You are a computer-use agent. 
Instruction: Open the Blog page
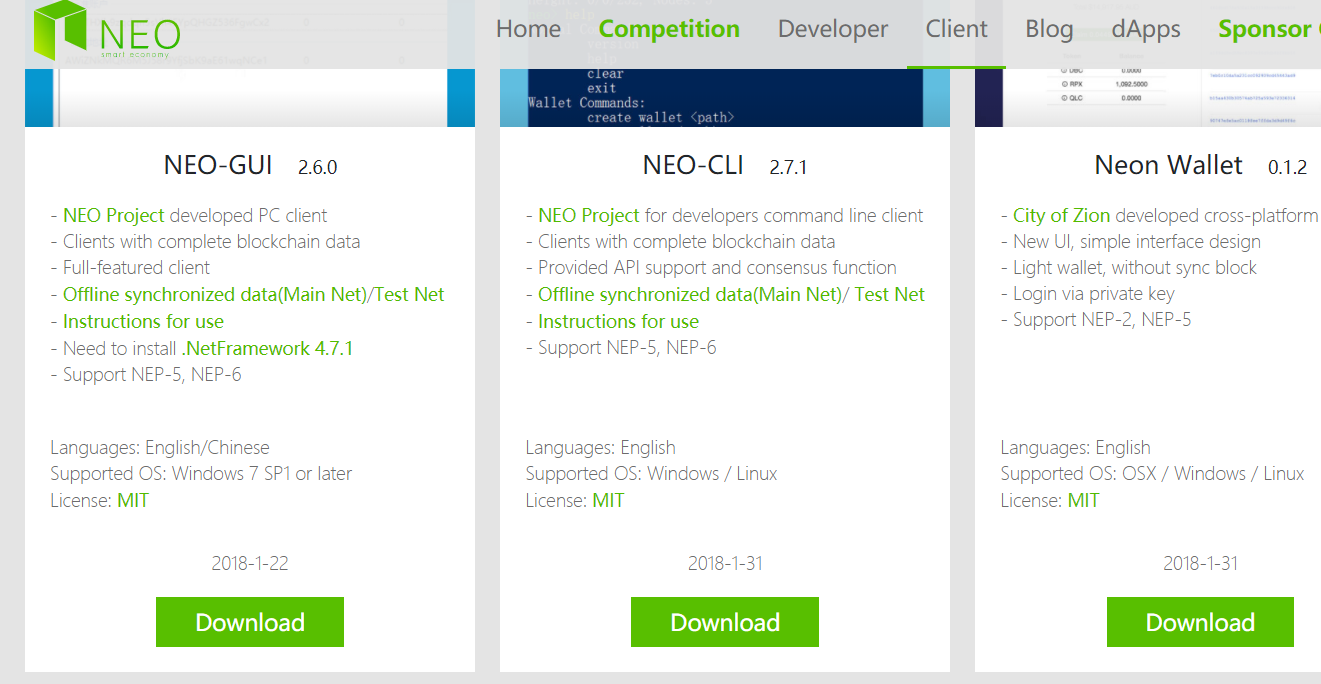tap(1049, 30)
